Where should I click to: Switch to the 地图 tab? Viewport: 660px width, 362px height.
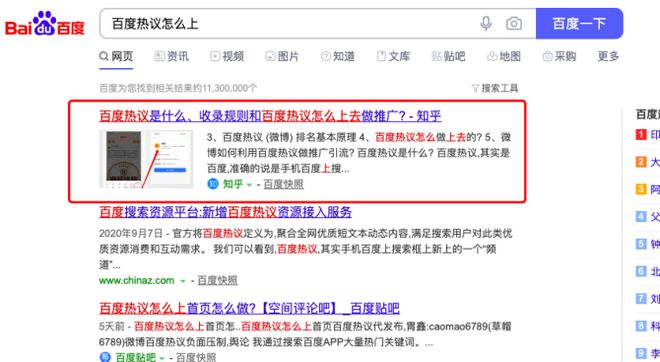(504, 56)
